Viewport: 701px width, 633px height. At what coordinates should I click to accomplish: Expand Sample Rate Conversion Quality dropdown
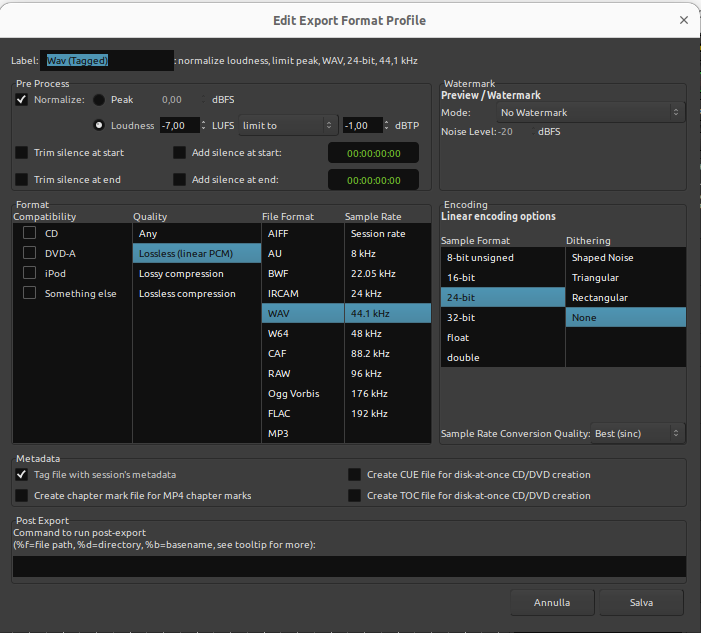pos(637,433)
